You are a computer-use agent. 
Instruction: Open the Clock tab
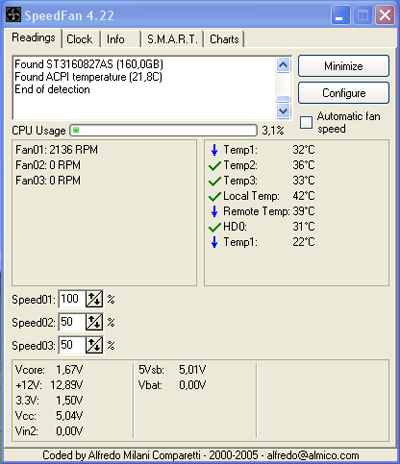click(79, 39)
